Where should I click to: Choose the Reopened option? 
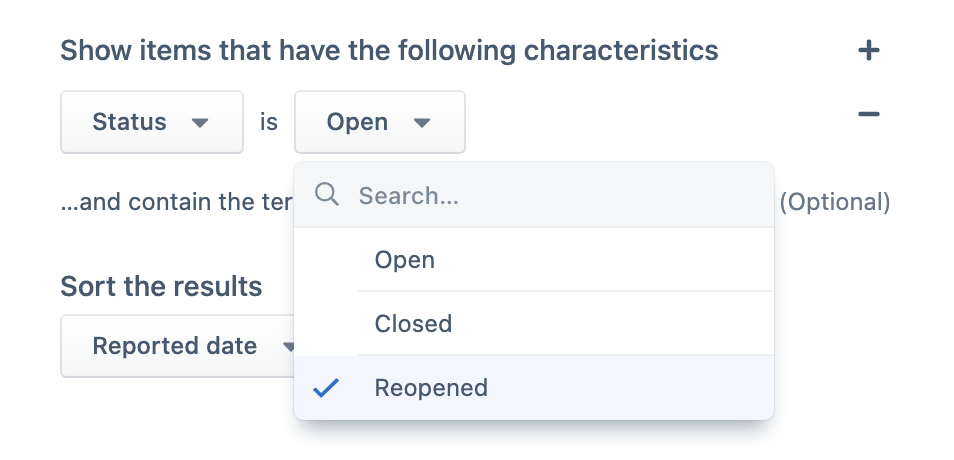tap(534, 388)
